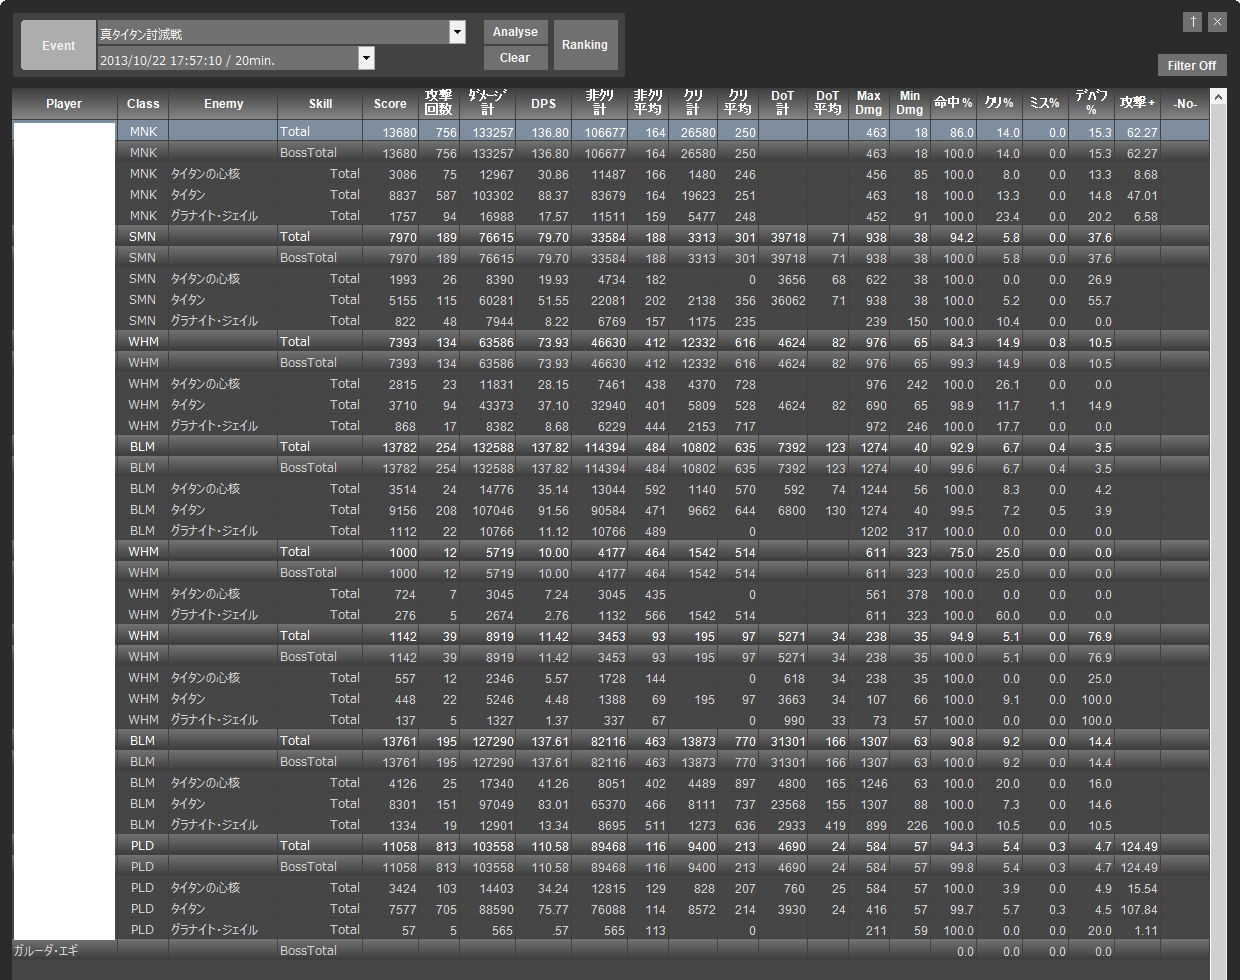Close the parser window with X icon
This screenshot has width=1240, height=980.
coord(1217,22)
